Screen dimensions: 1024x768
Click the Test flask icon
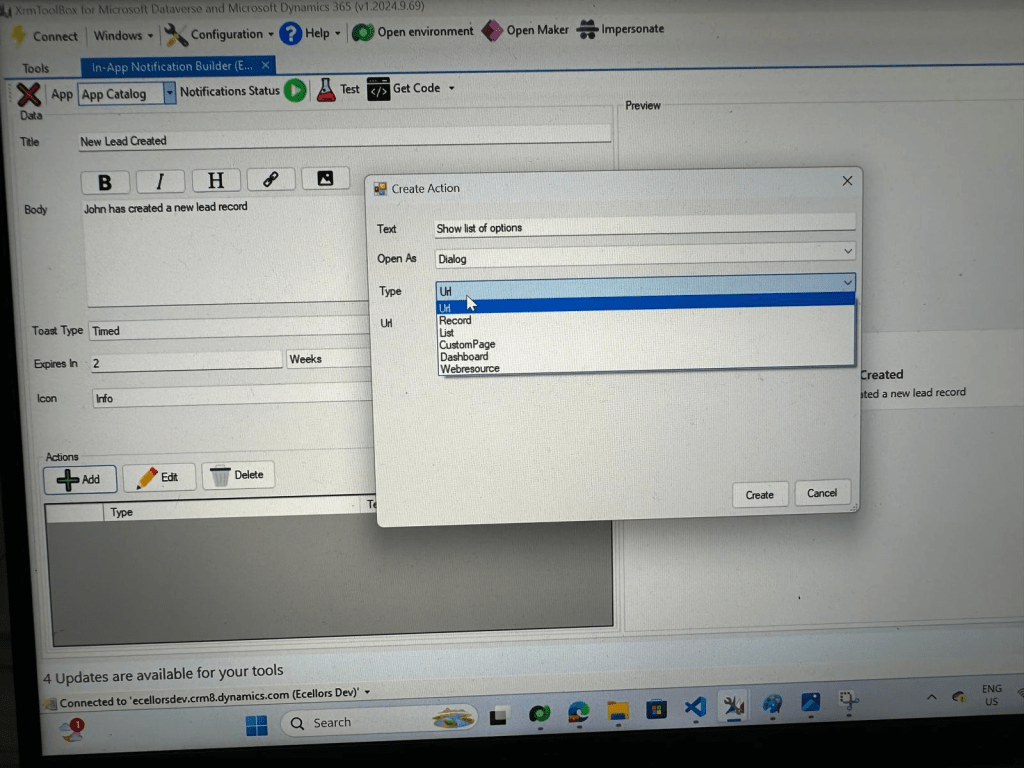326,90
